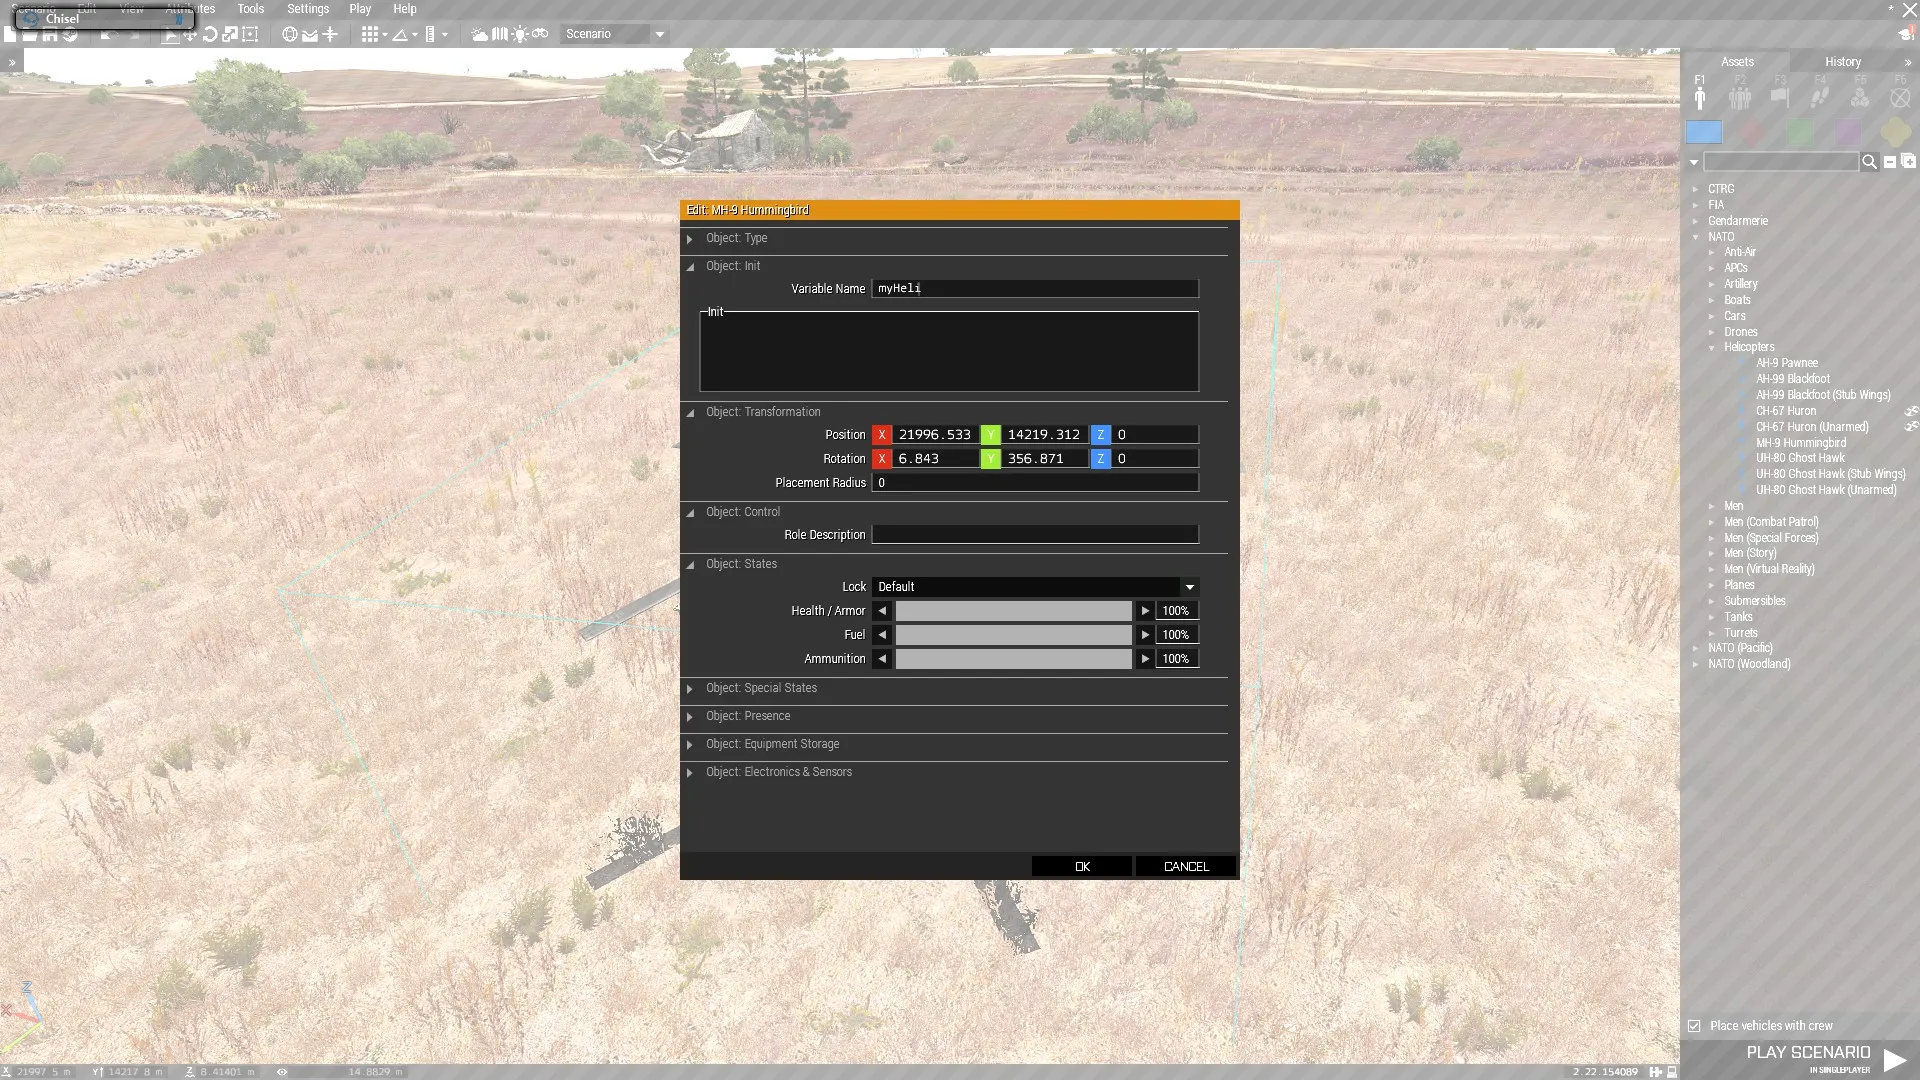Toggle Place vehicles with crew checkbox
The image size is (1920, 1080).
pyautogui.click(x=1694, y=1026)
